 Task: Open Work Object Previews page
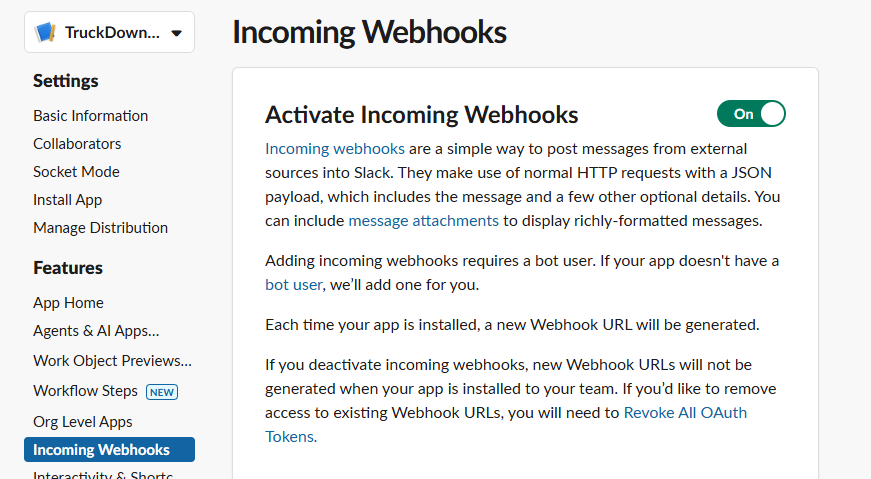tap(112, 361)
